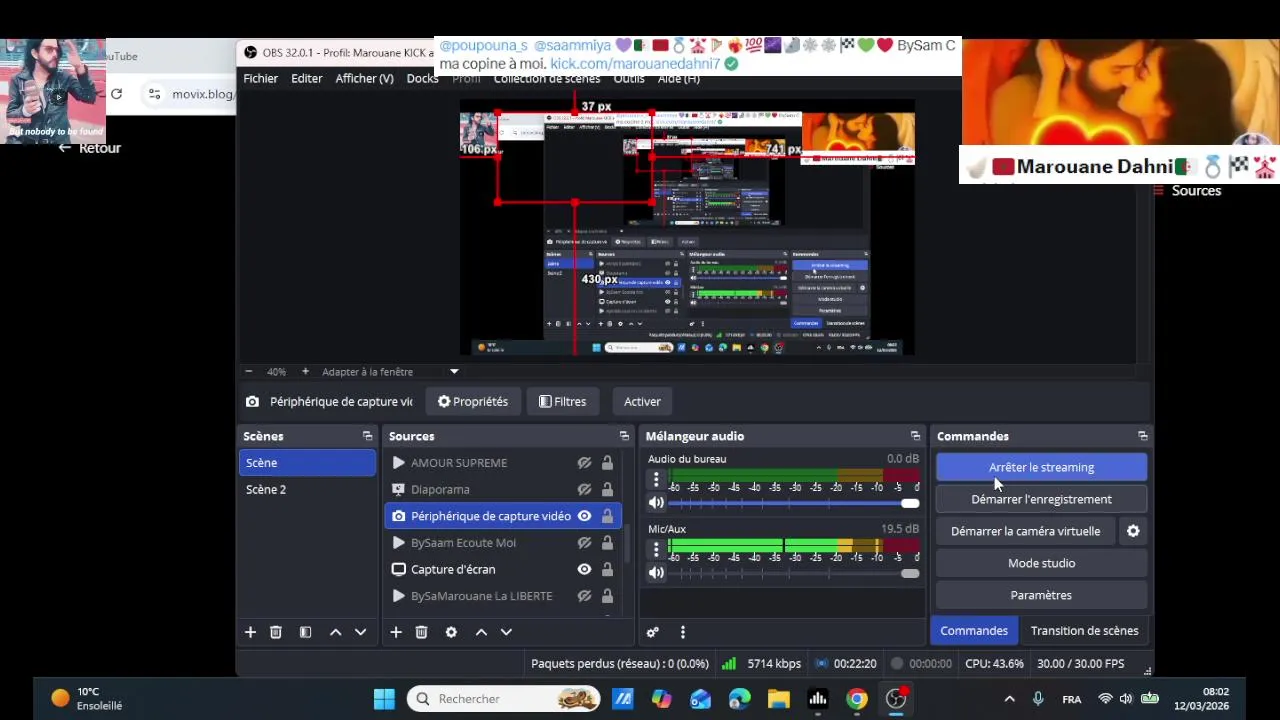
Task: Click the OBS Studio taskbar icon
Action: point(896,699)
